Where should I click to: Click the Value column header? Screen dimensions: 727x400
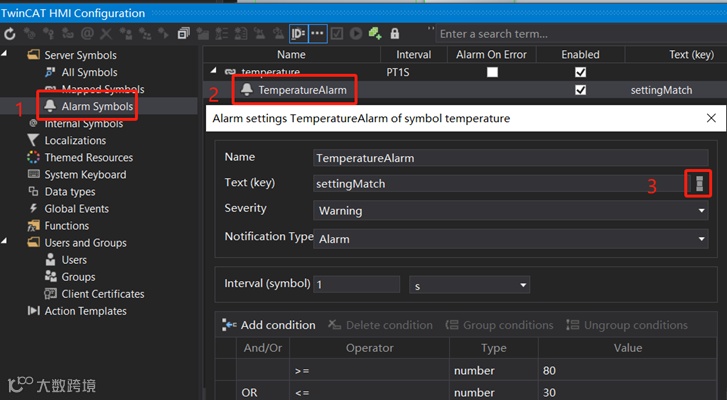(x=628, y=348)
